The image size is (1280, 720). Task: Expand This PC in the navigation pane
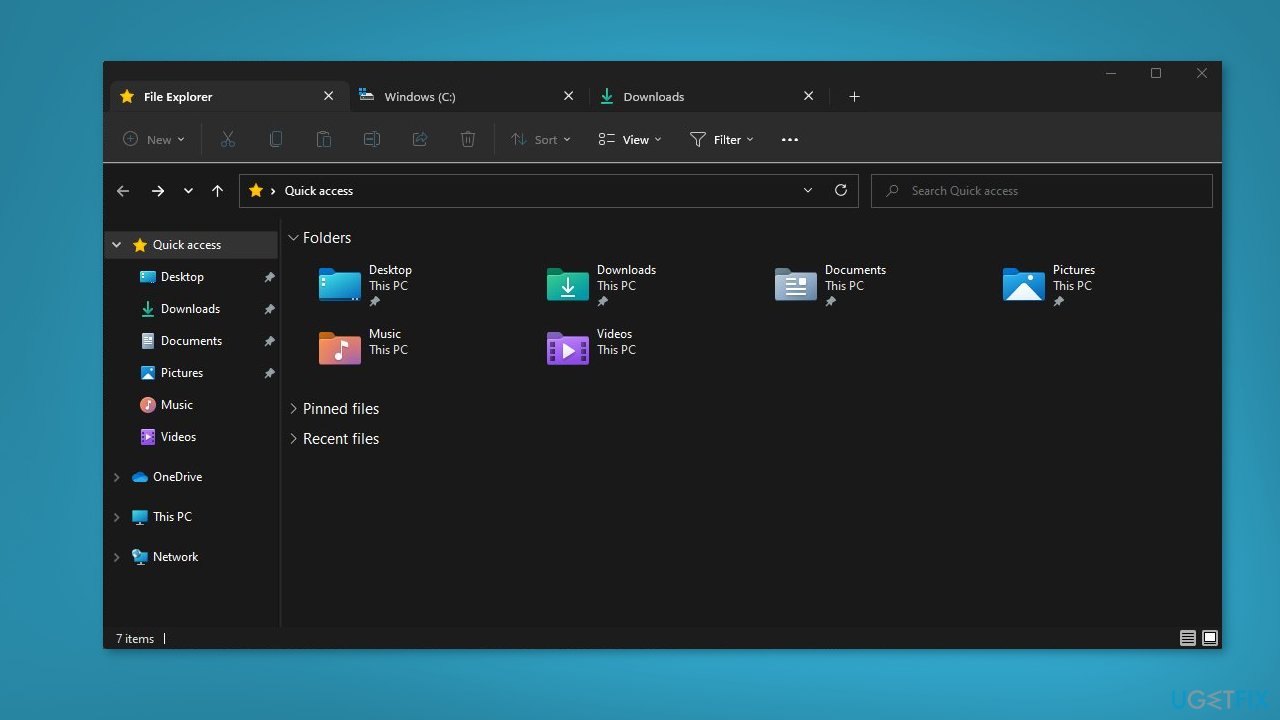tap(116, 516)
